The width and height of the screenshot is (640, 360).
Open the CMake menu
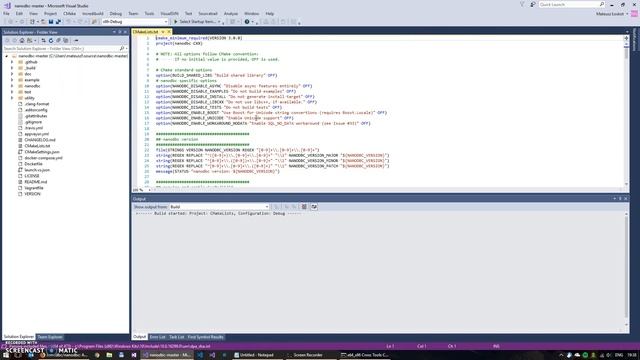(69, 13)
